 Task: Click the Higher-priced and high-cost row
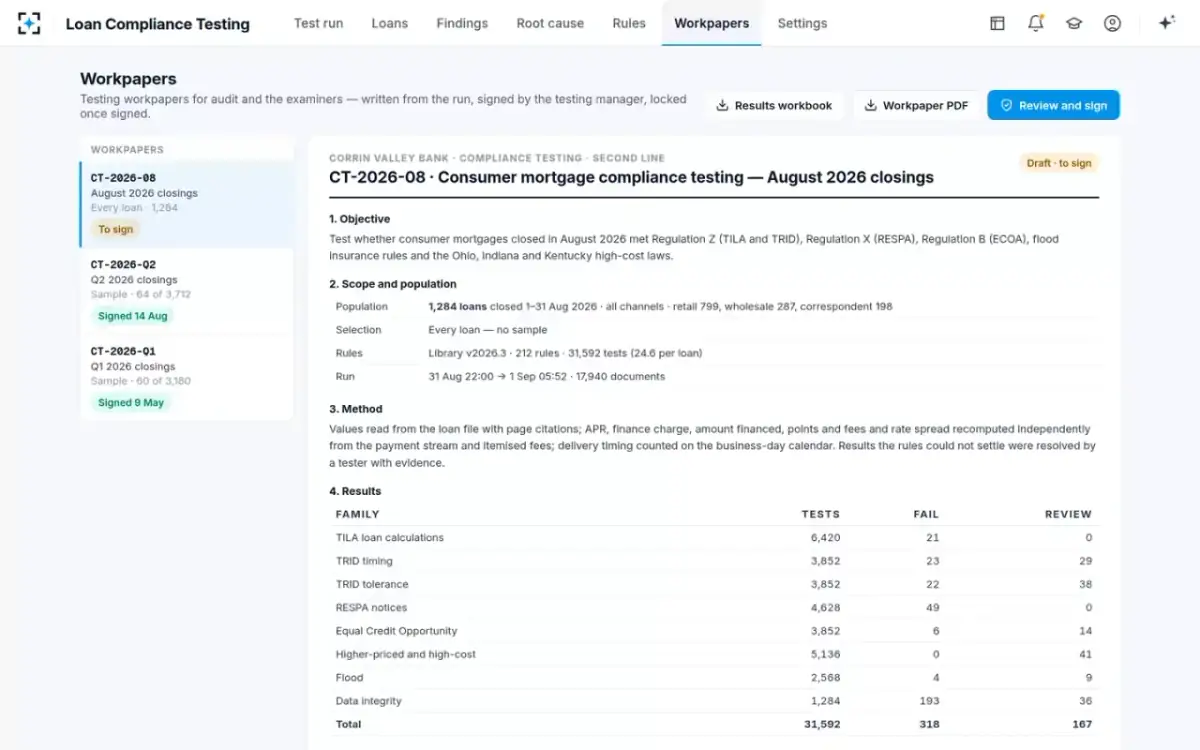point(714,654)
